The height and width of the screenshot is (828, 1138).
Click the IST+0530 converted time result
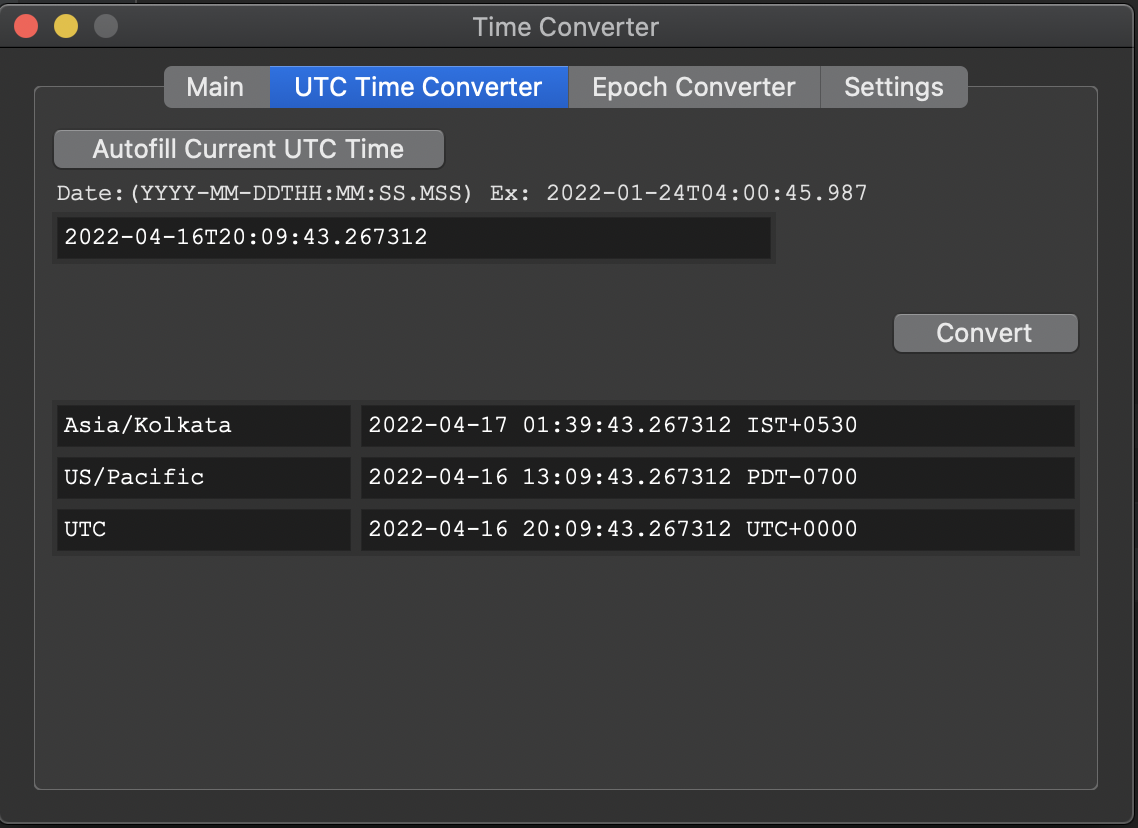point(716,425)
